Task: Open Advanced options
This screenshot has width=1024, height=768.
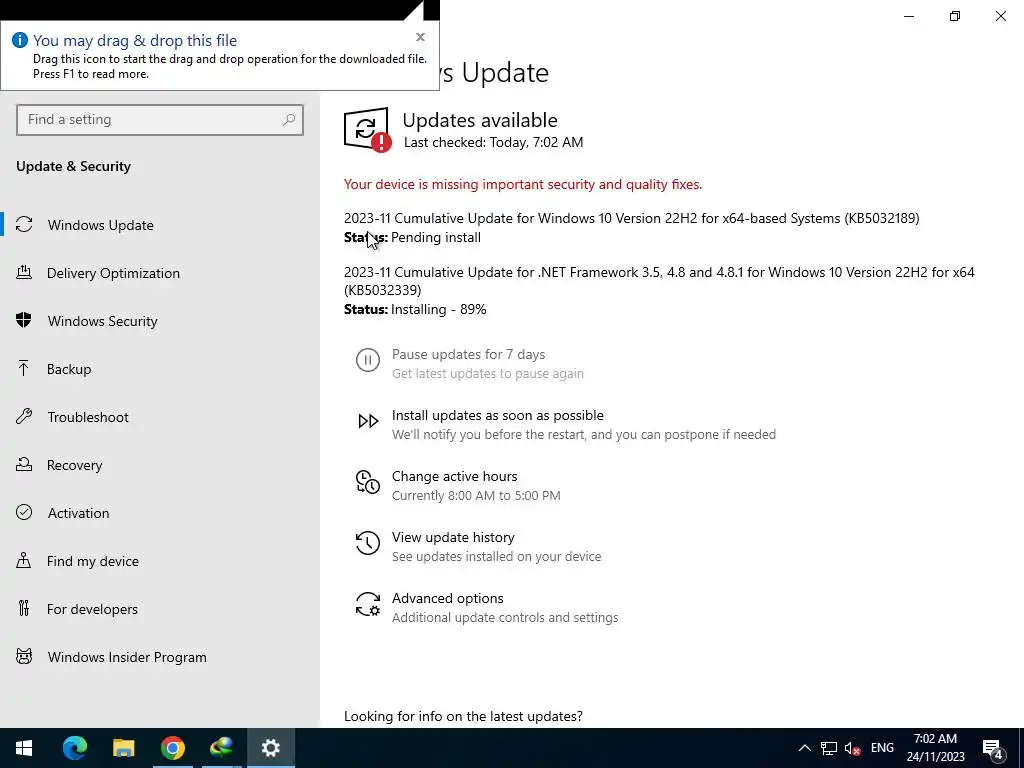Action: [447, 598]
